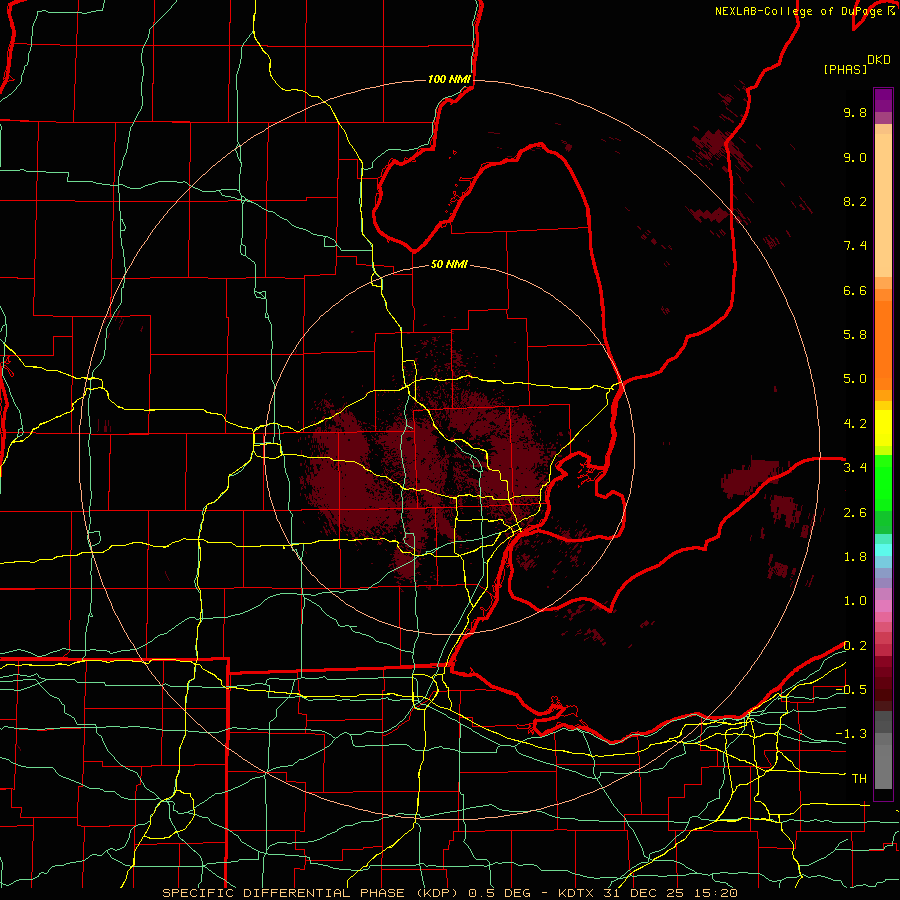Click the -0.5 scale value
The width and height of the screenshot is (900, 900).
851,690
